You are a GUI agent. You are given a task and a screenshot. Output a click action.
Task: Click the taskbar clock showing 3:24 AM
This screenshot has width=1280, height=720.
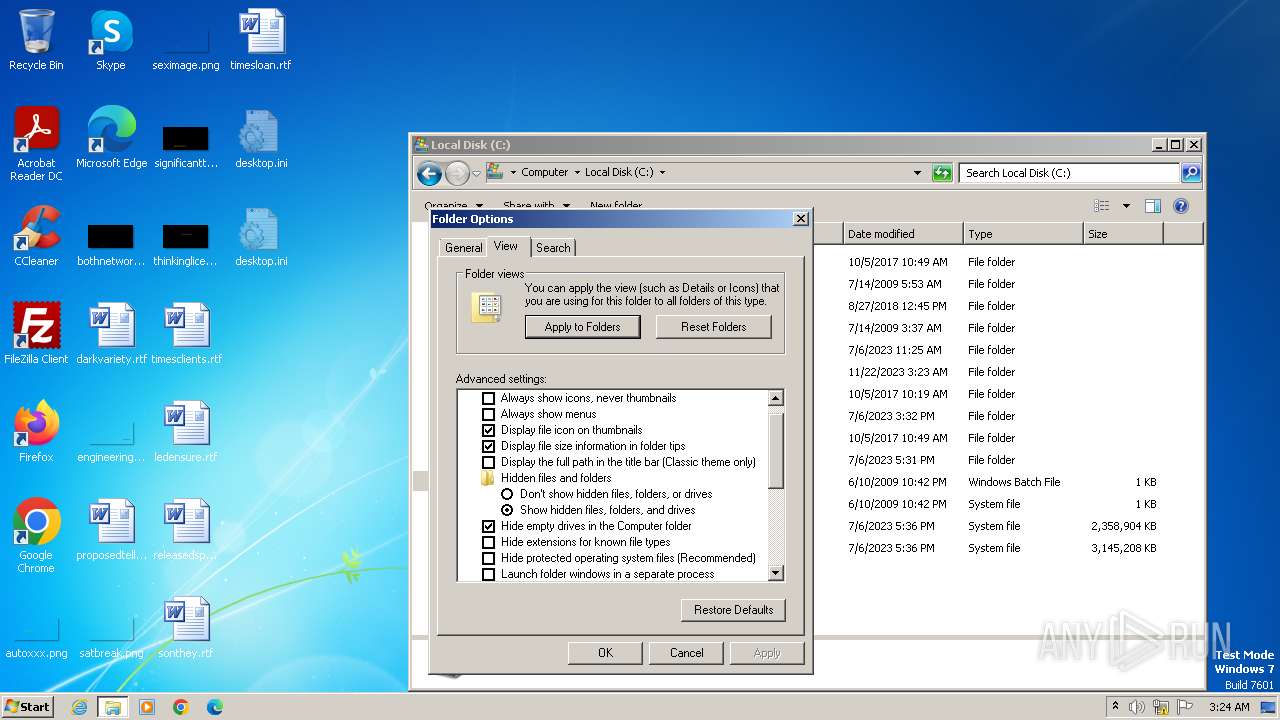(1229, 707)
